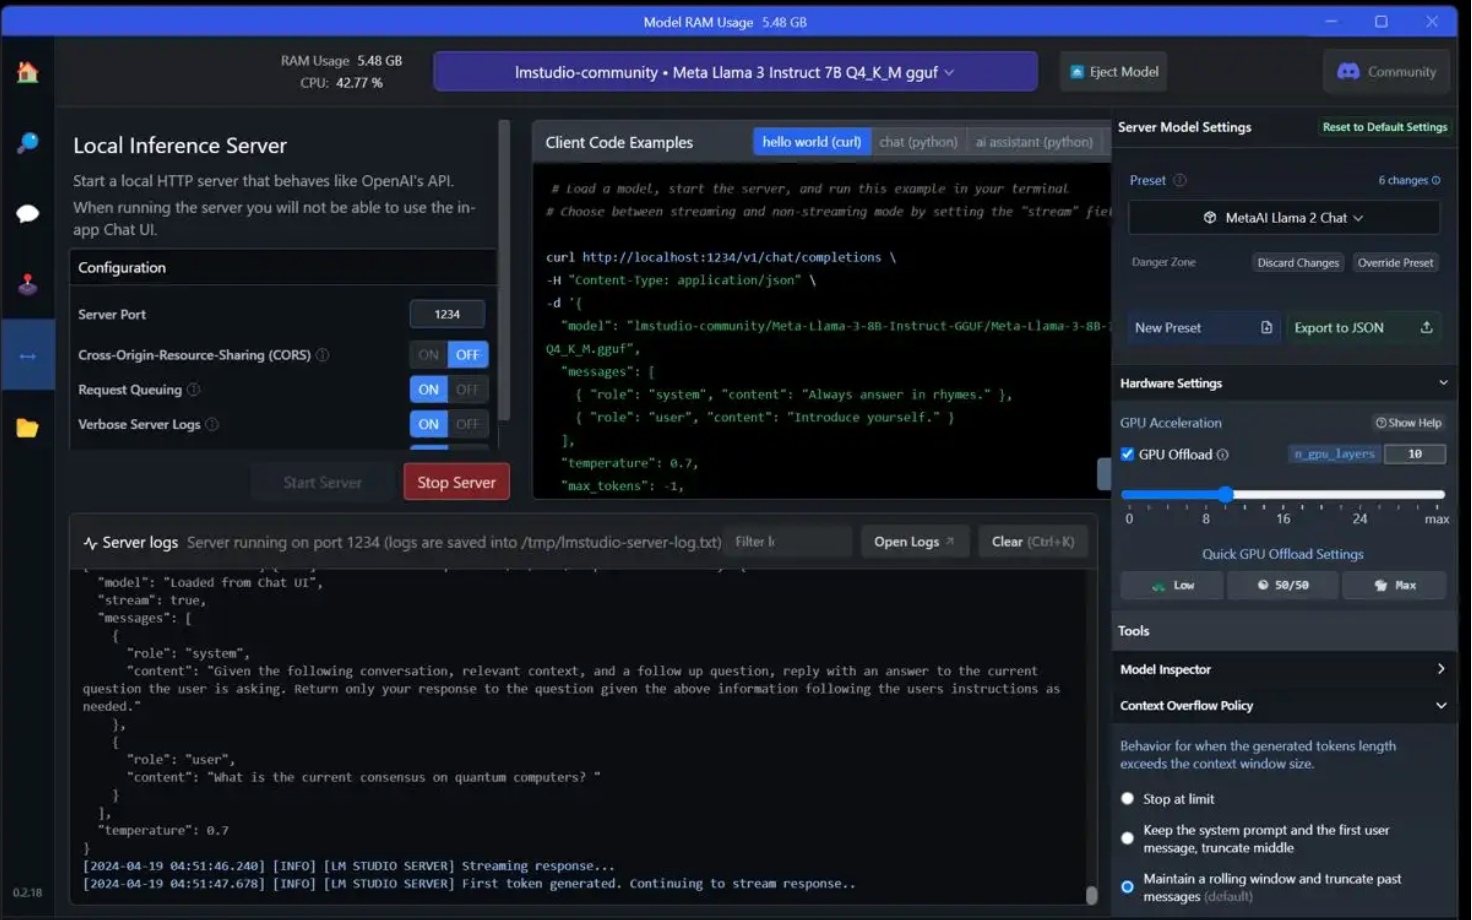Click Discard Changes button
1472x920 pixels.
(1298, 263)
